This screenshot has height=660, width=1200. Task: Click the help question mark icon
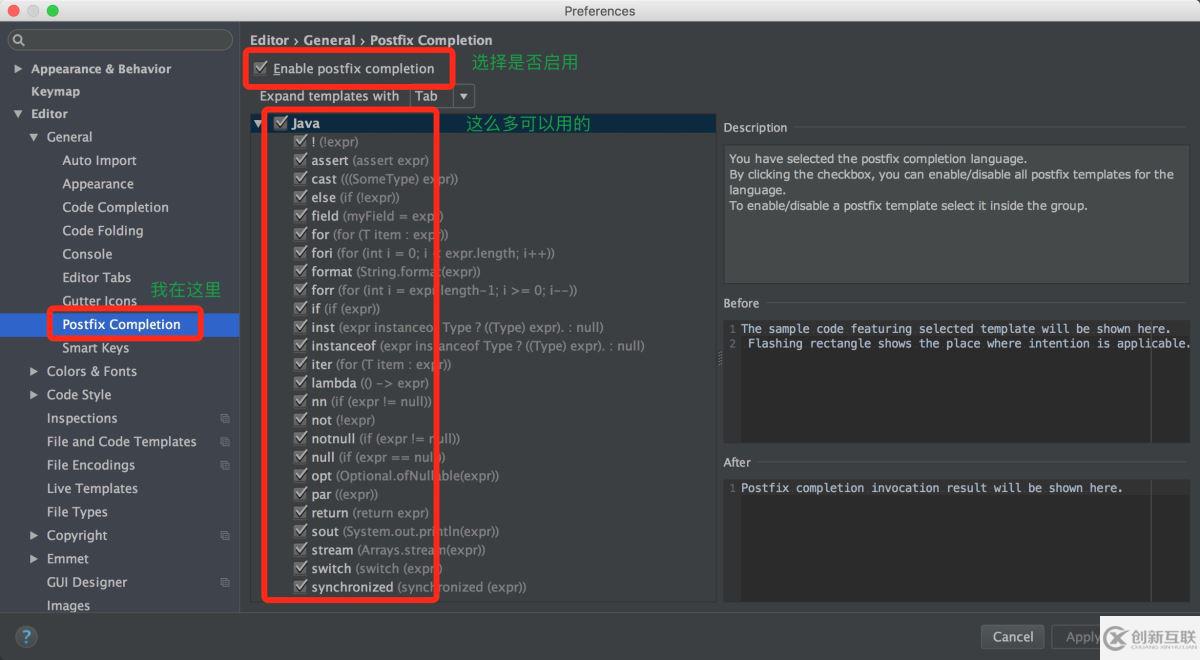point(27,636)
